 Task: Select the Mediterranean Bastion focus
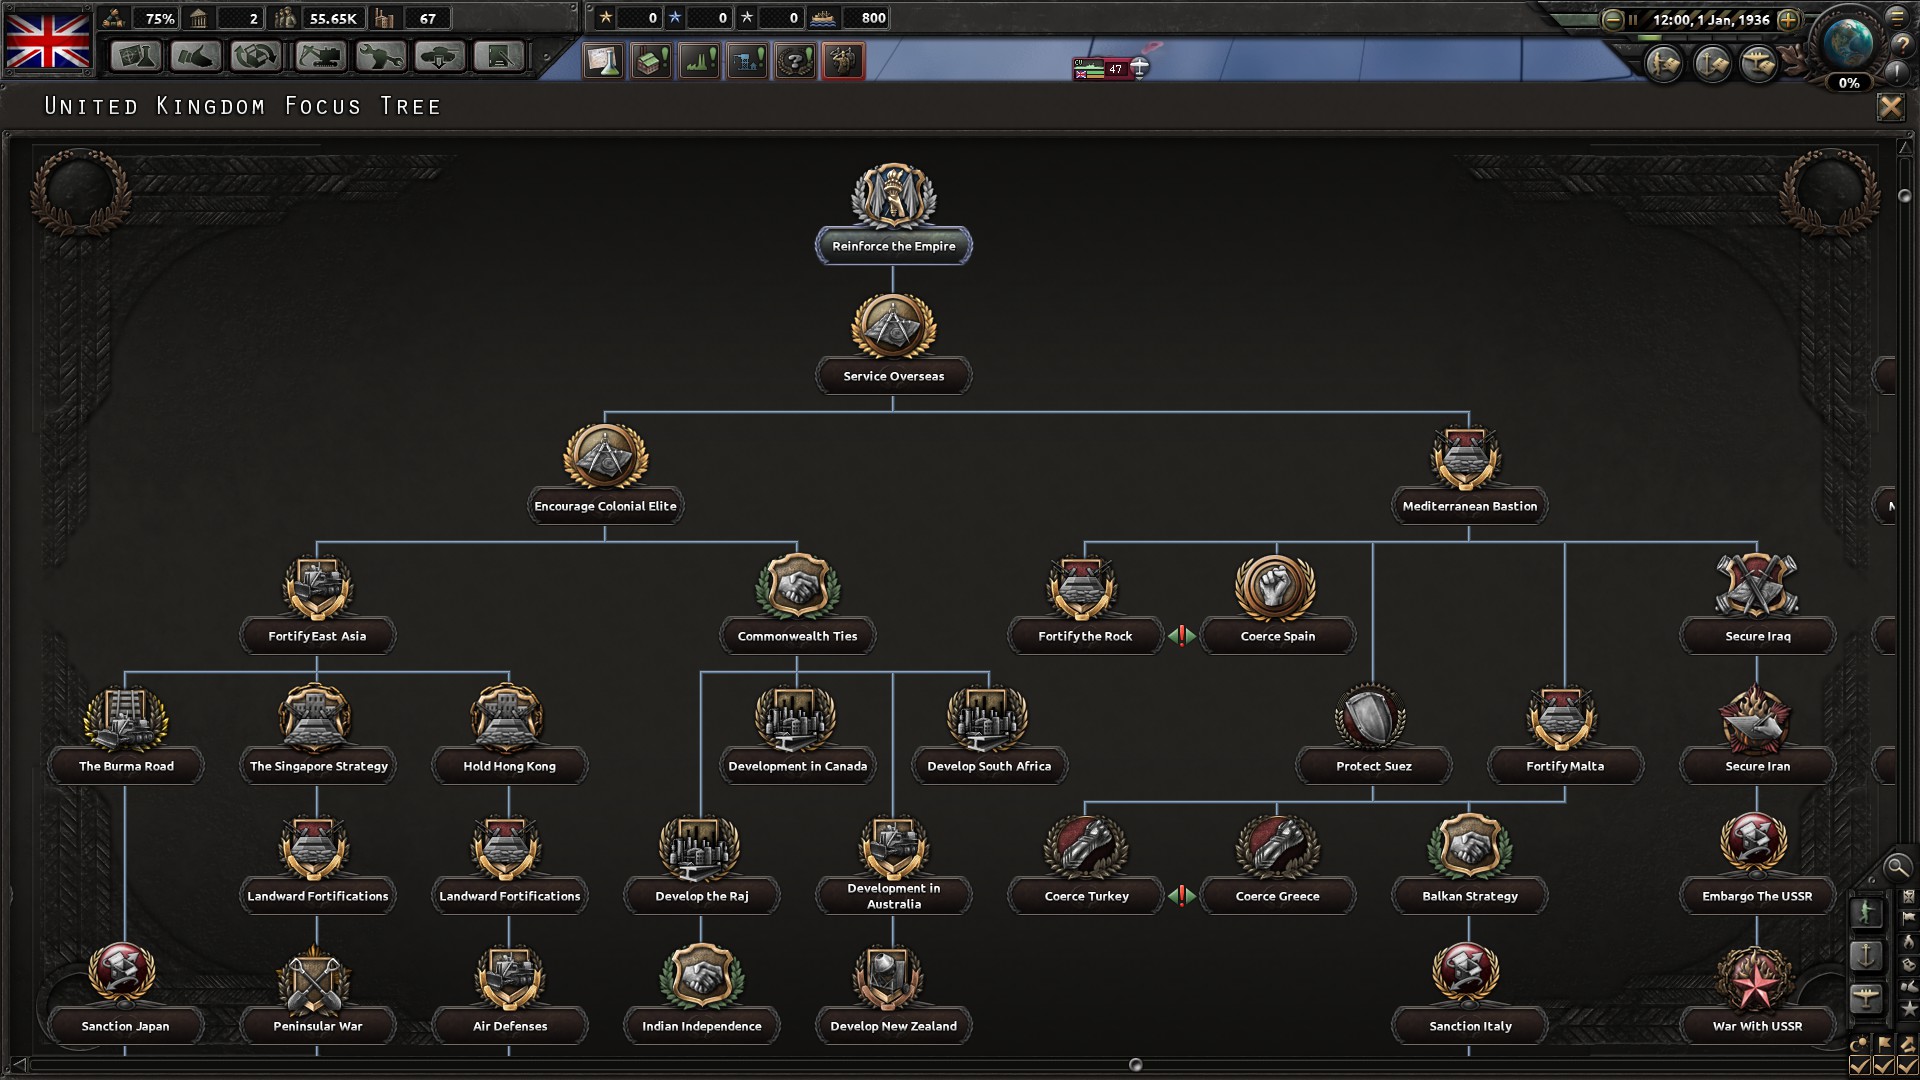point(1469,506)
